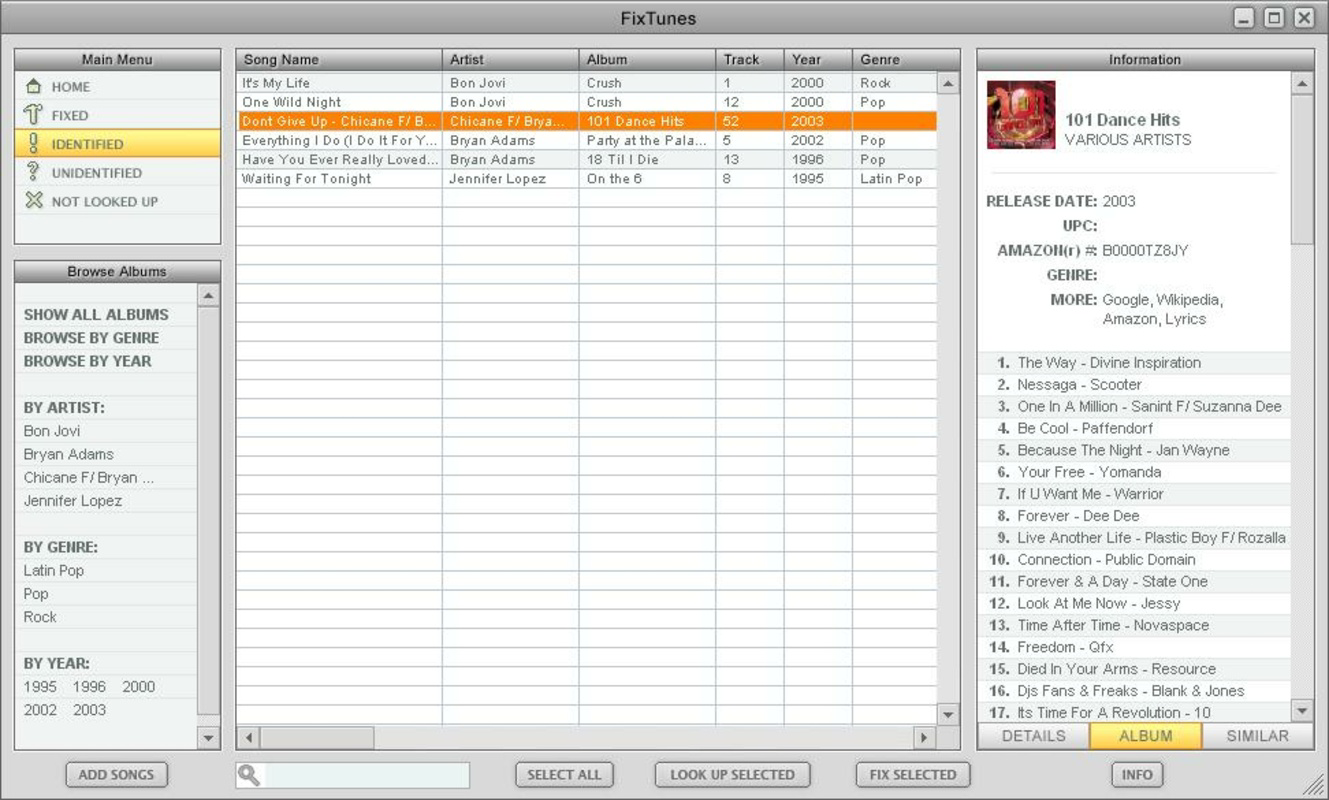Click the 101 Dance Hits album cover
The width and height of the screenshot is (1329, 800).
1021,115
